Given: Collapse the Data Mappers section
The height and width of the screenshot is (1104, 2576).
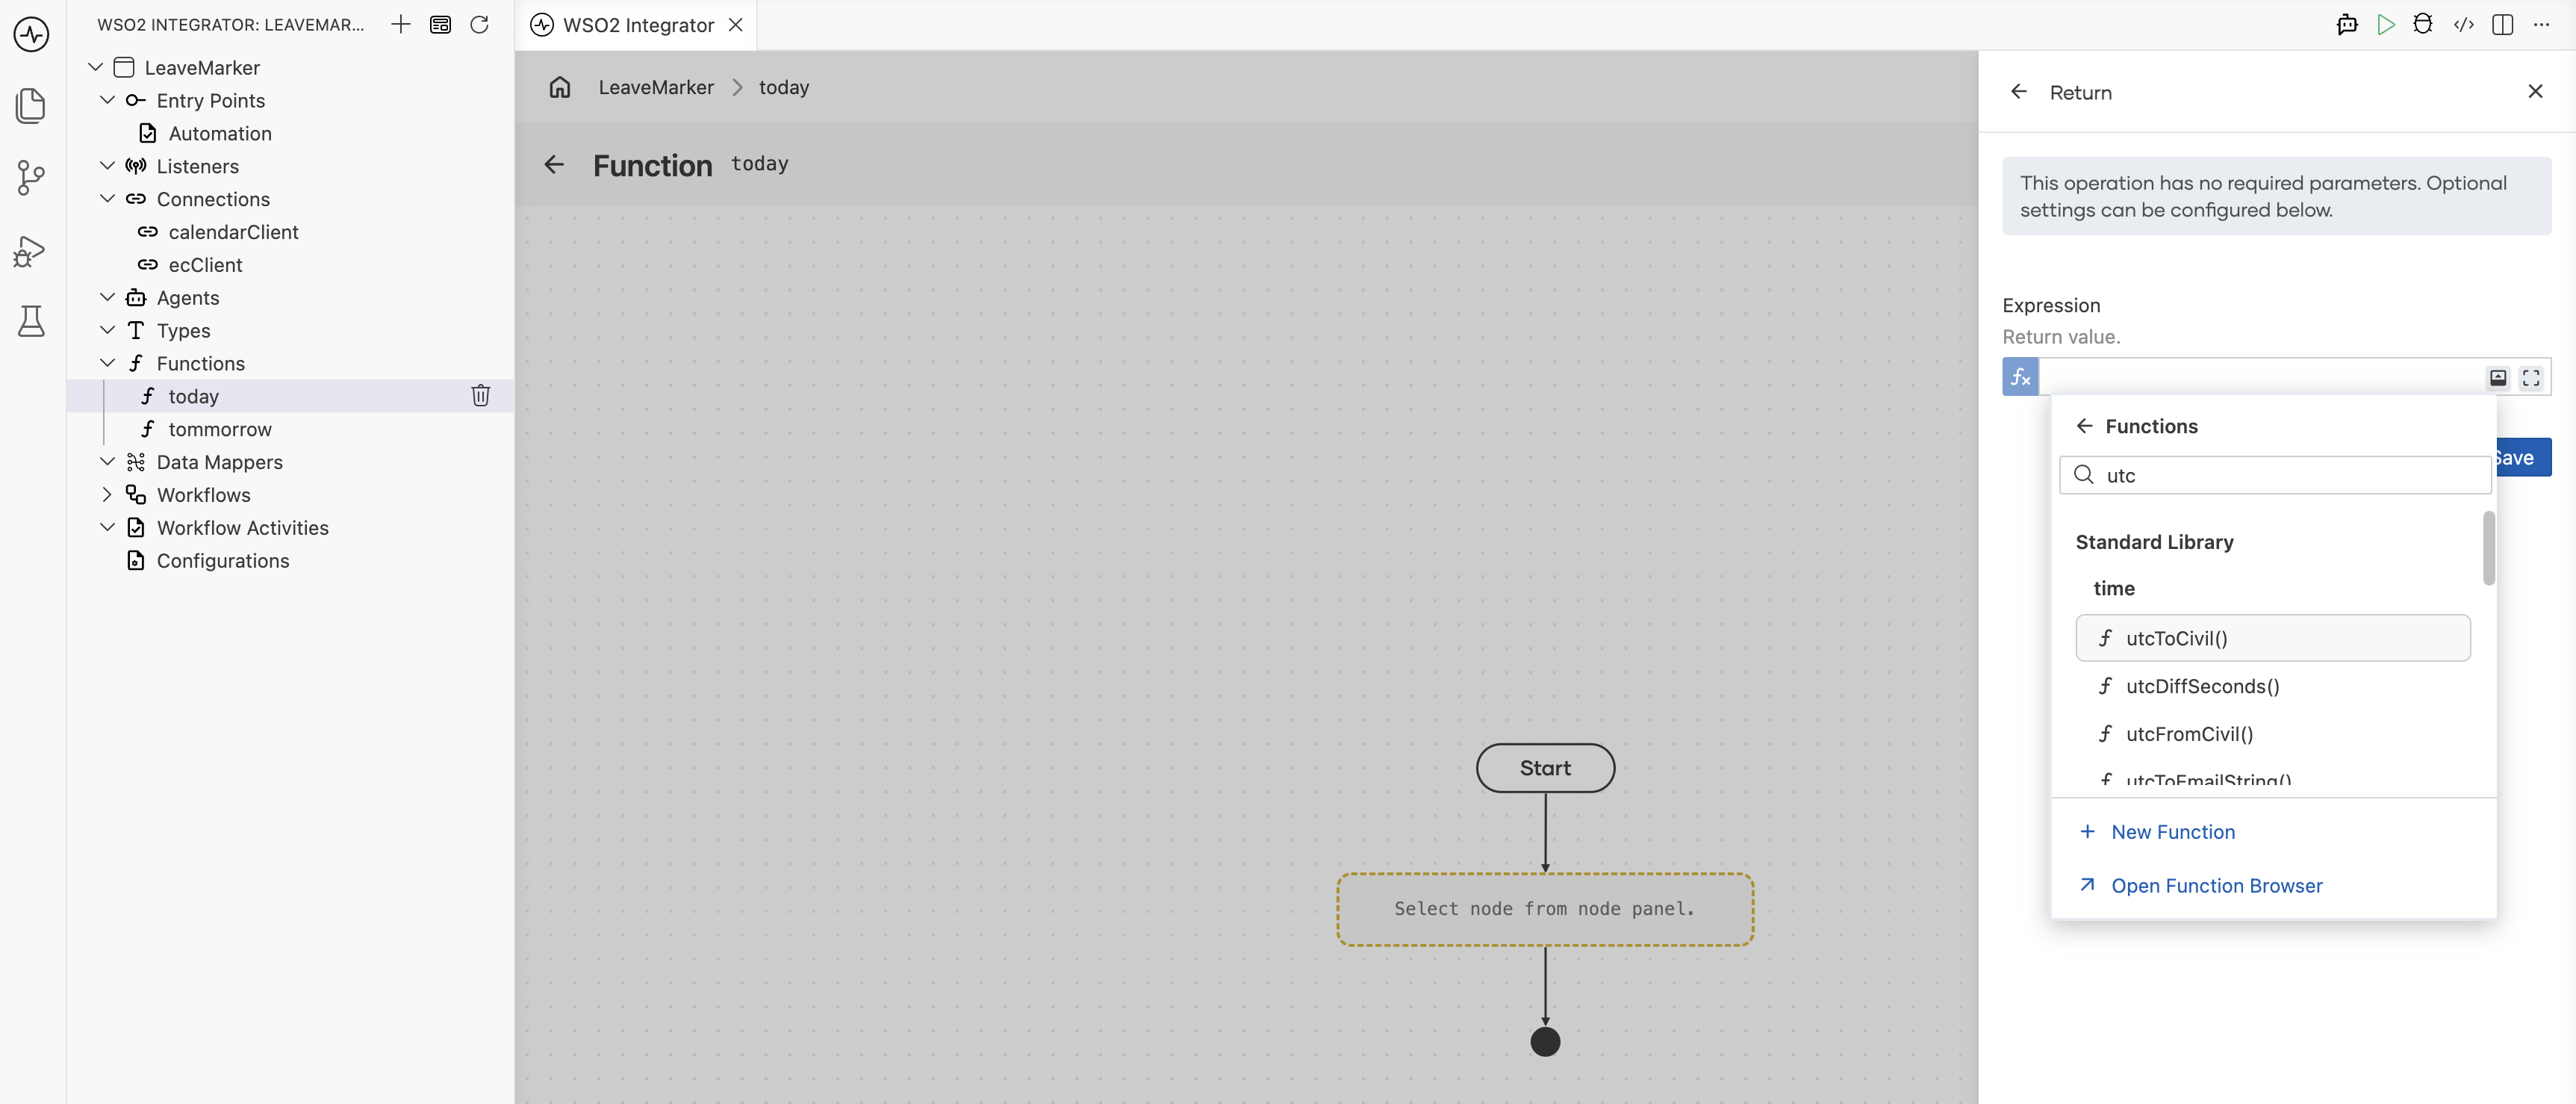Looking at the screenshot, I should click(107, 462).
